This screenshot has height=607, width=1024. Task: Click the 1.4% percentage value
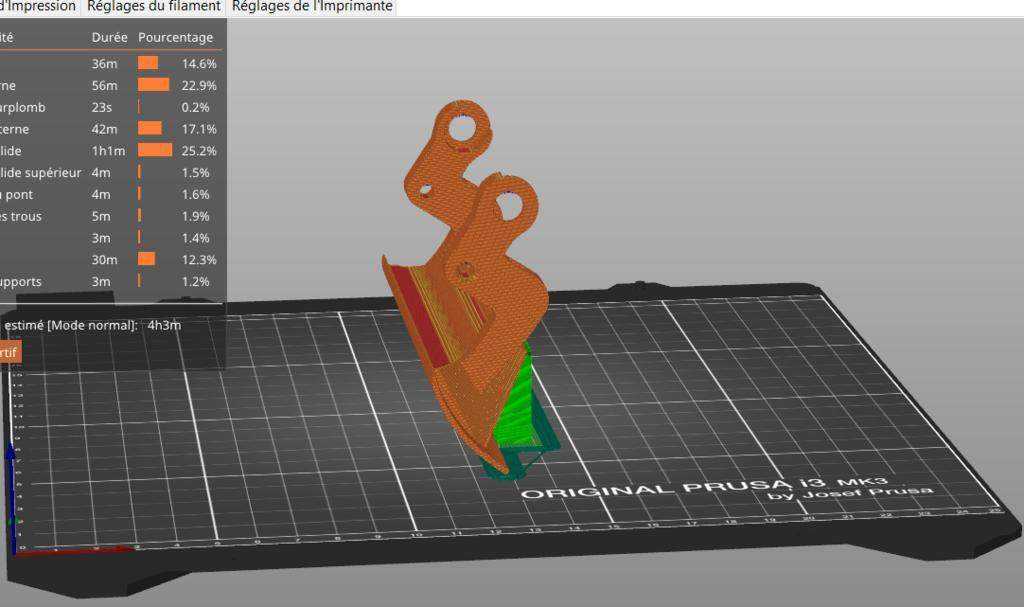pyautogui.click(x=195, y=238)
